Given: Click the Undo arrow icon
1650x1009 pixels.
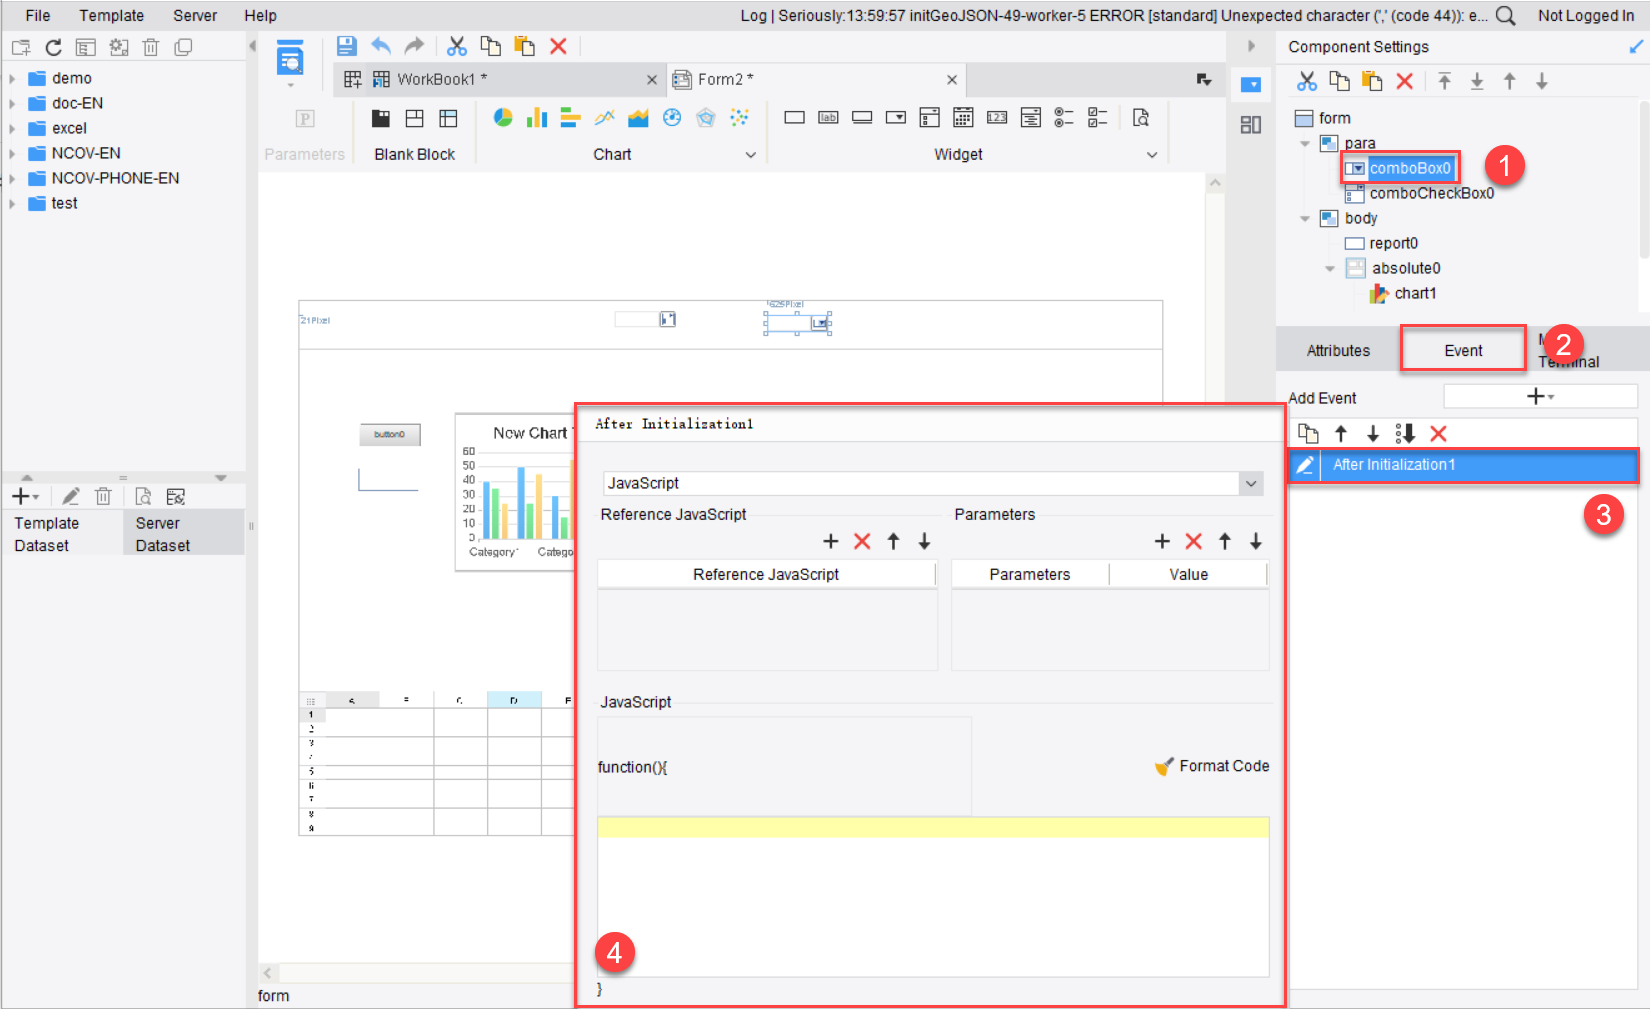Looking at the screenshot, I should point(381,46).
